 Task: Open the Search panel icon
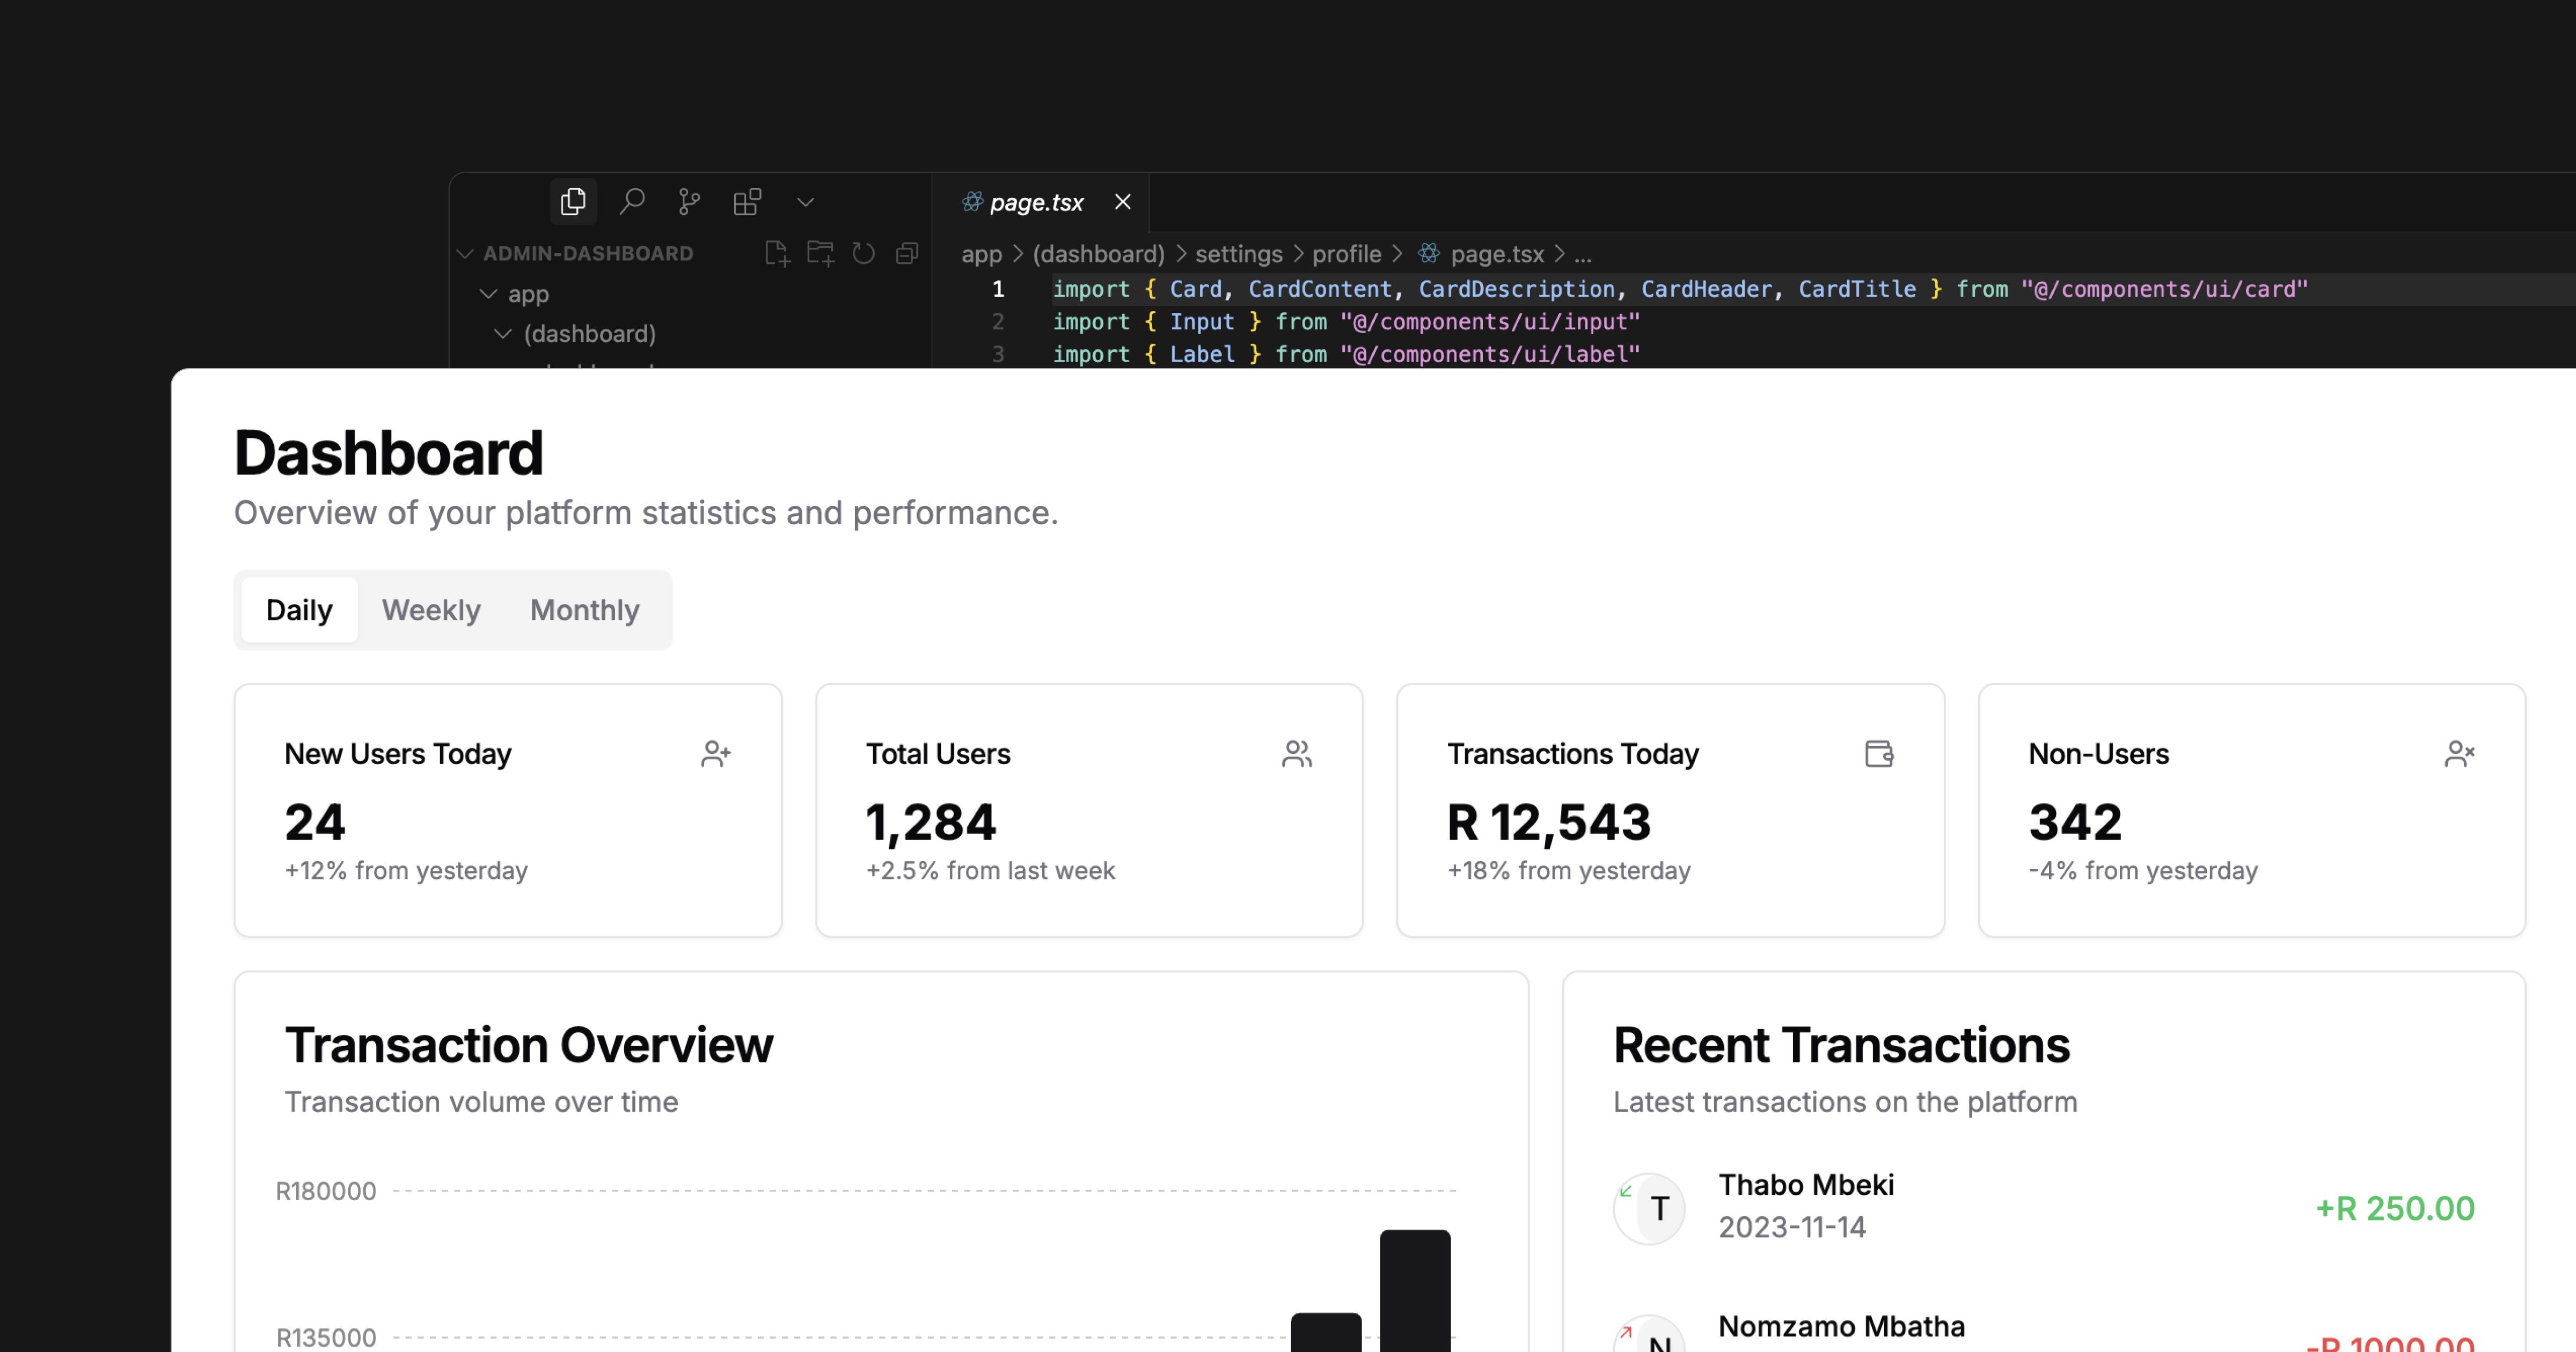click(x=631, y=201)
